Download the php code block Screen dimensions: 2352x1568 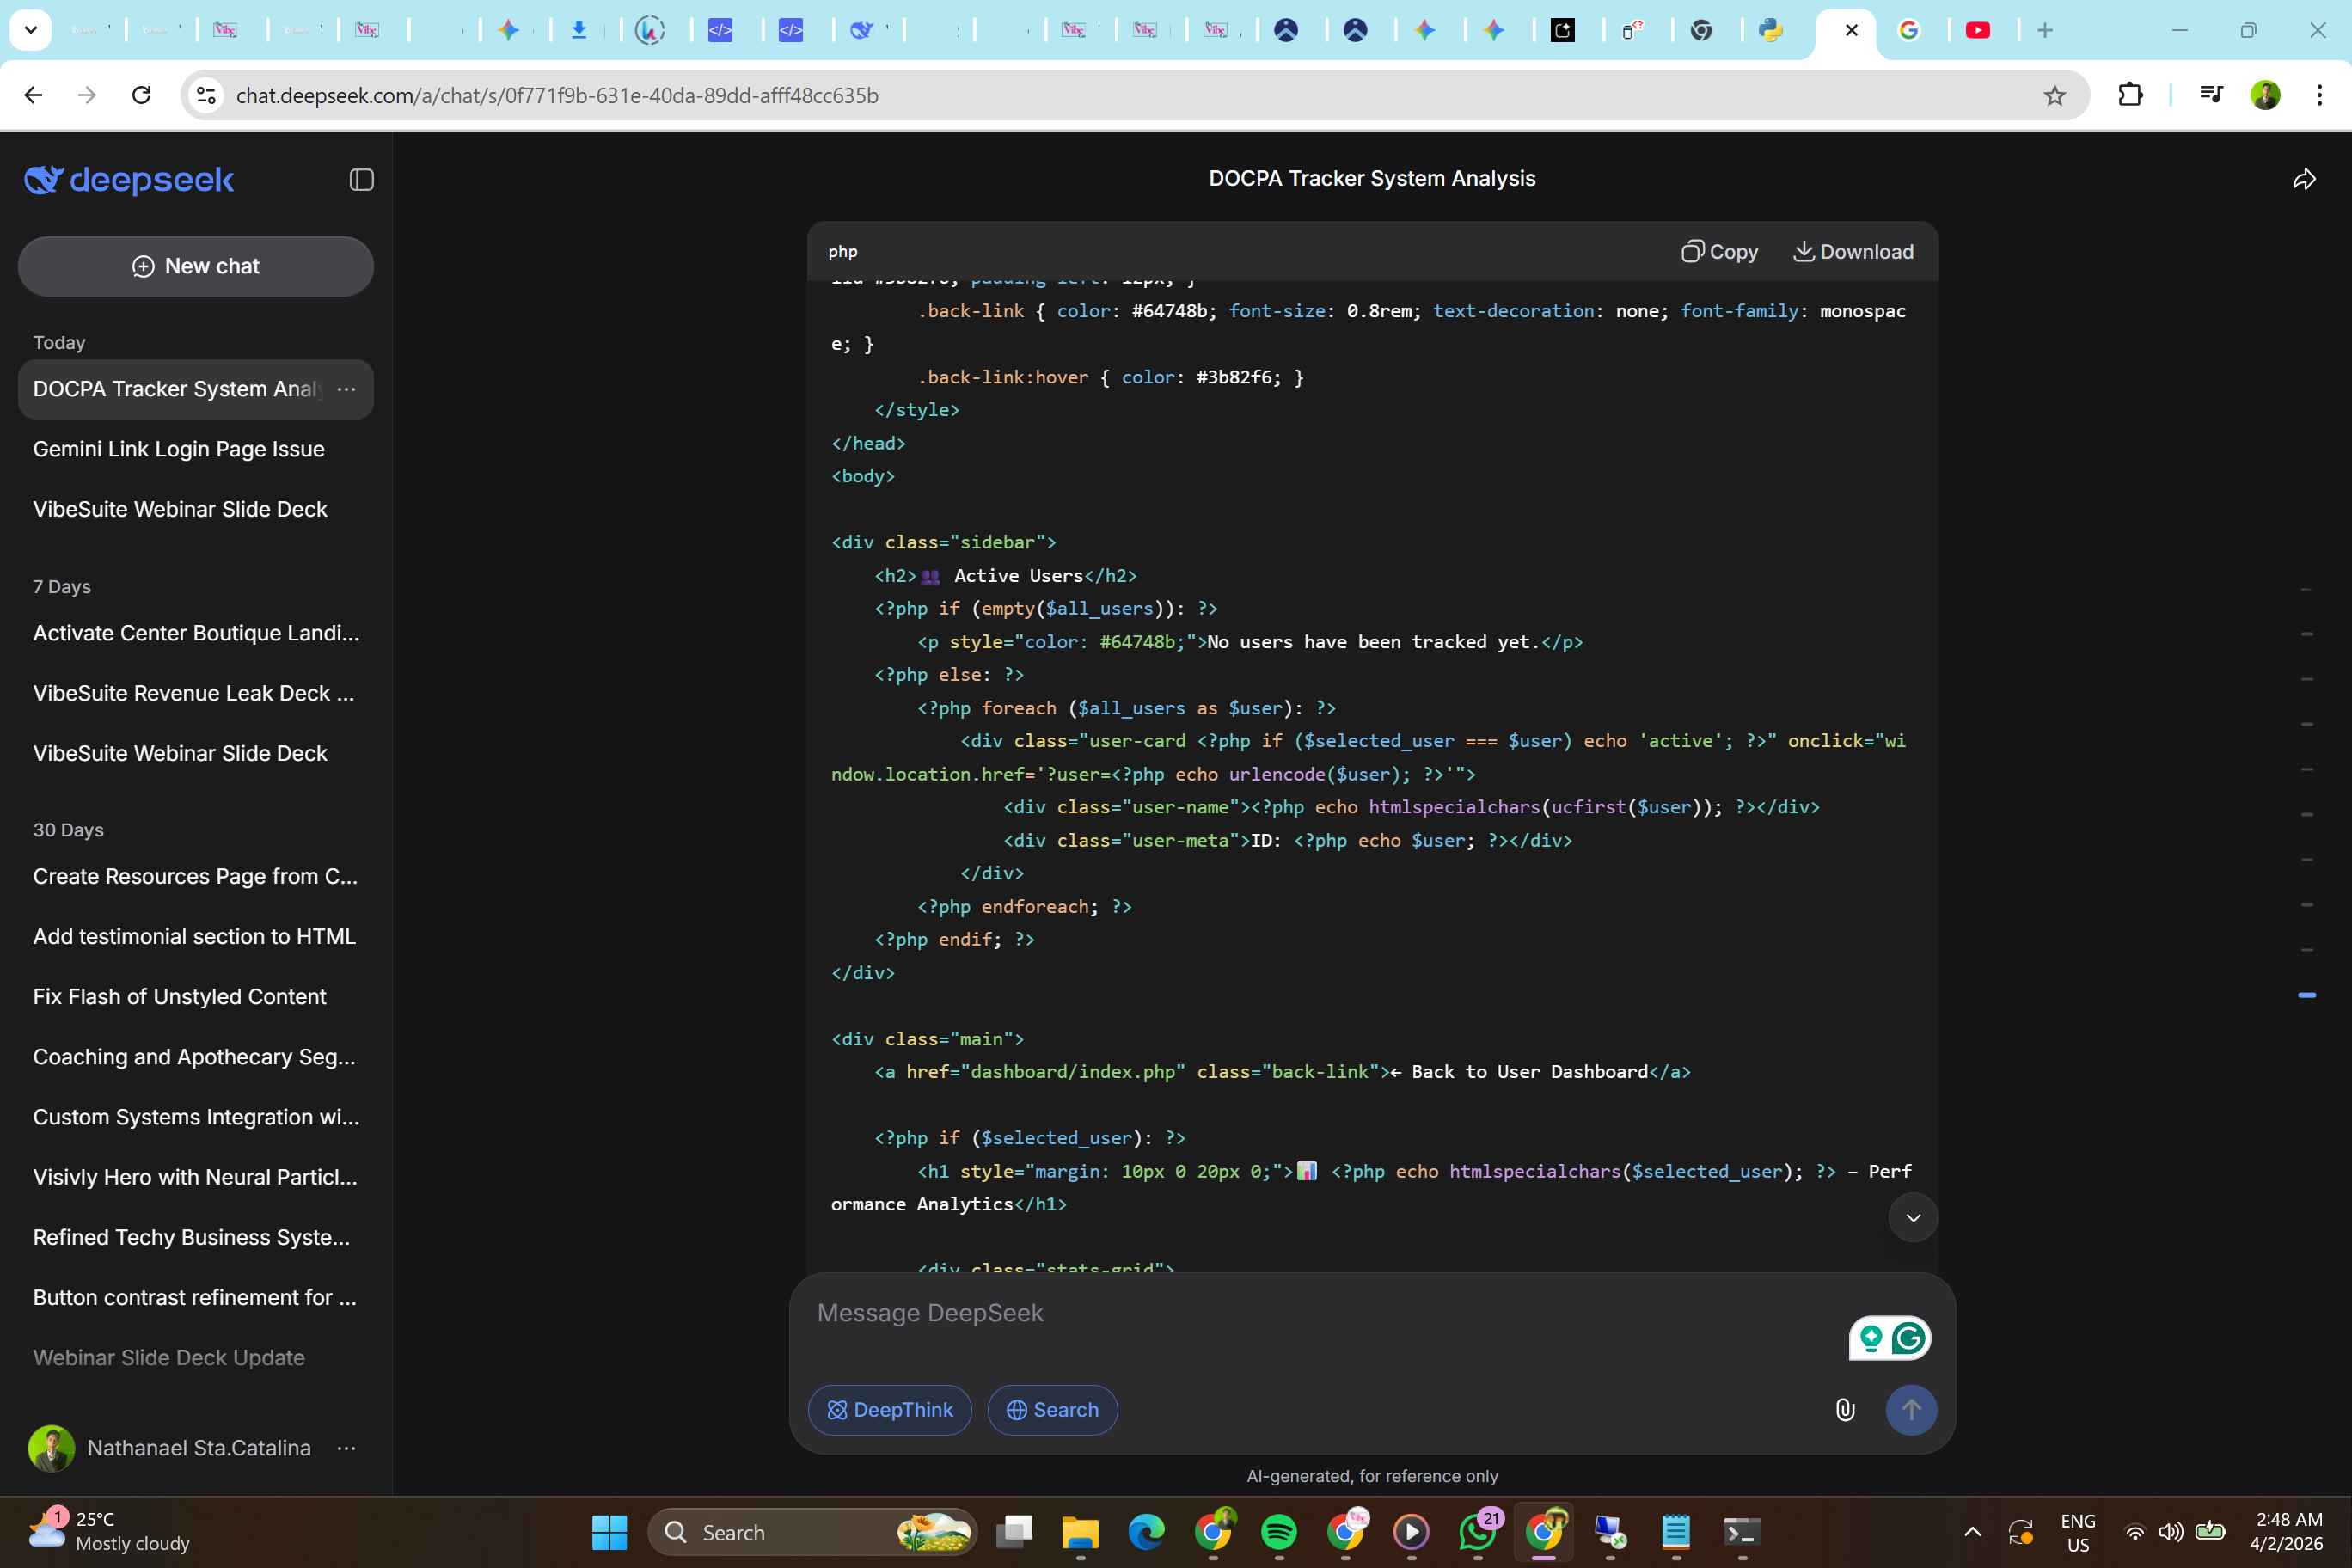click(1853, 252)
